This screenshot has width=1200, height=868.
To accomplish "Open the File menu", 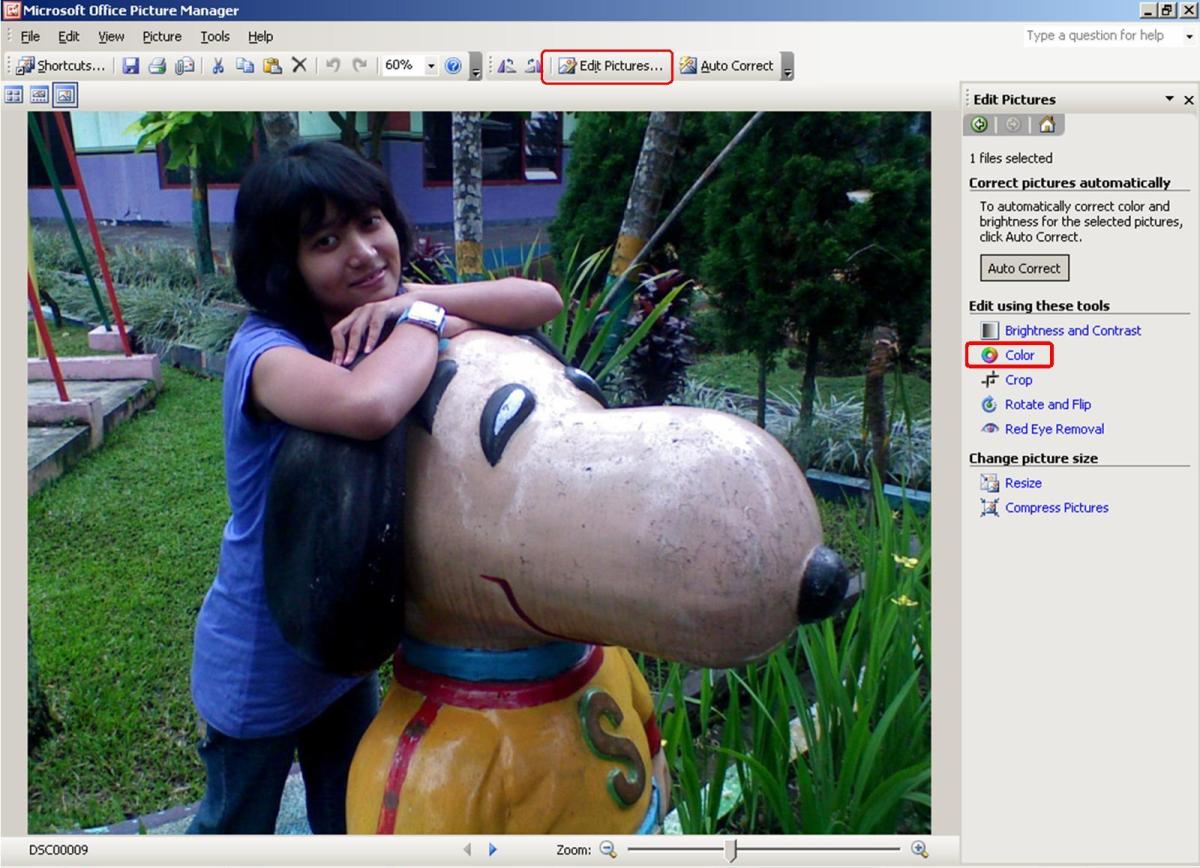I will click(x=30, y=36).
